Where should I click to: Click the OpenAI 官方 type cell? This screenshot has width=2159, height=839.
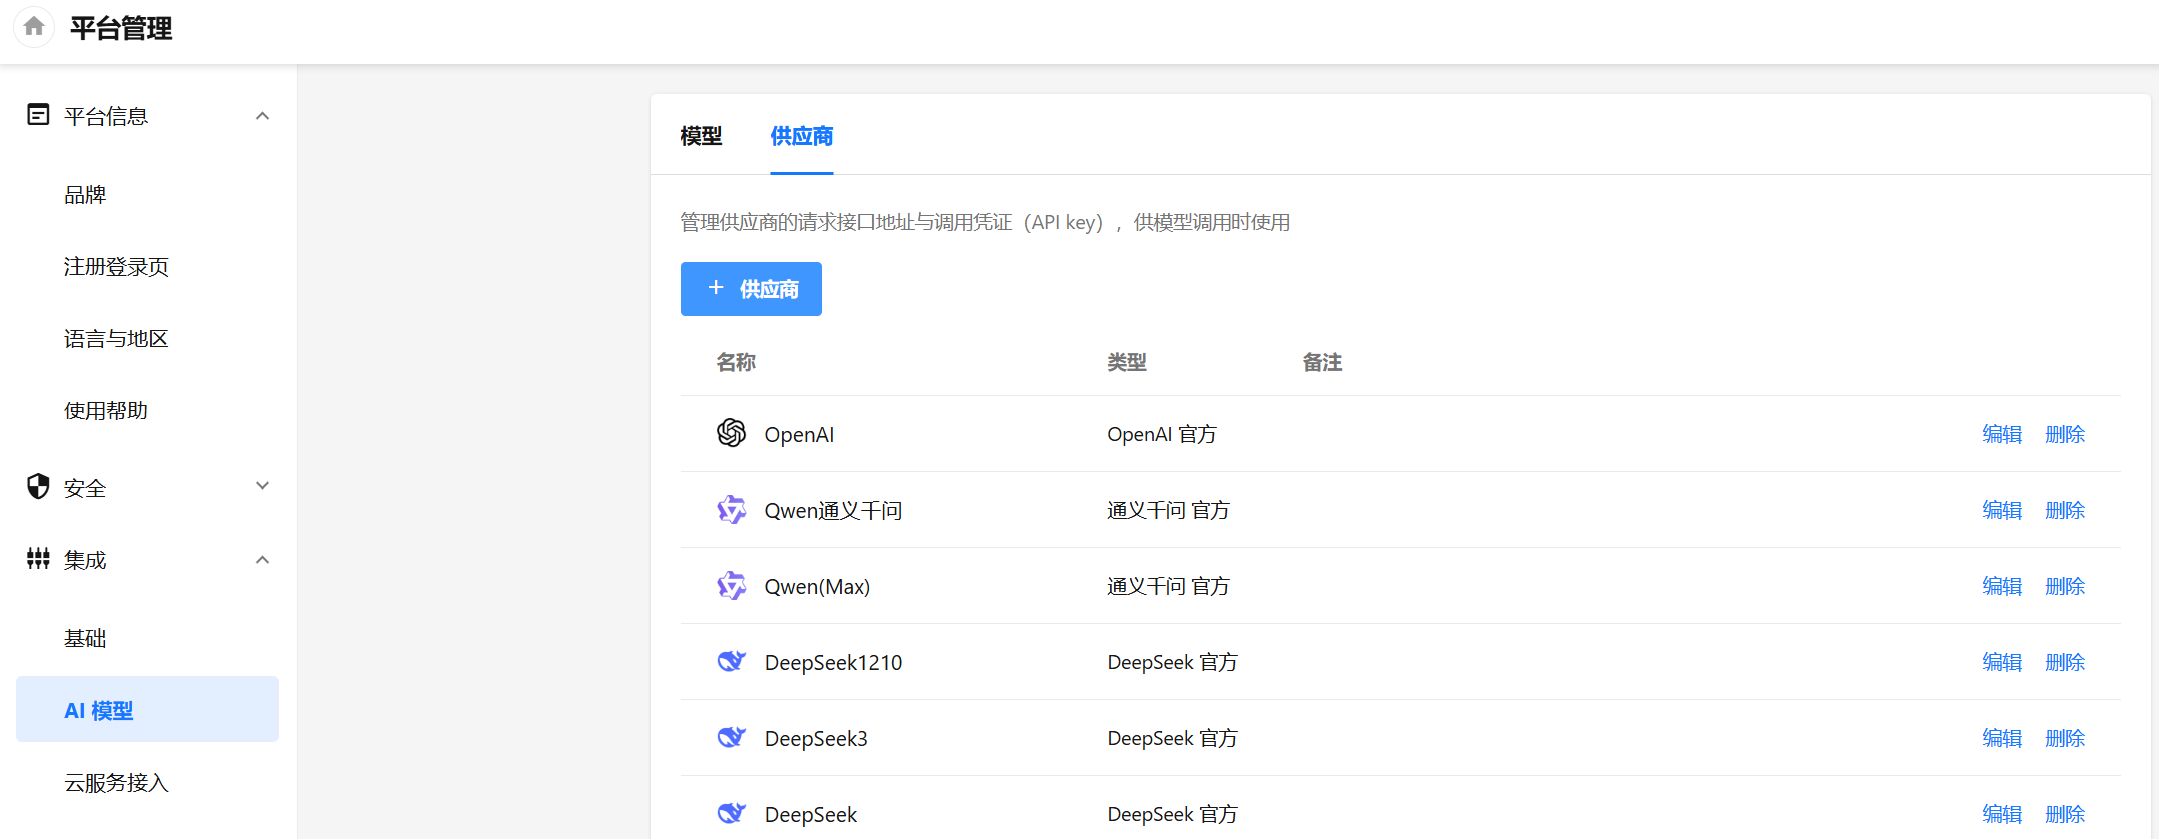coord(1162,434)
